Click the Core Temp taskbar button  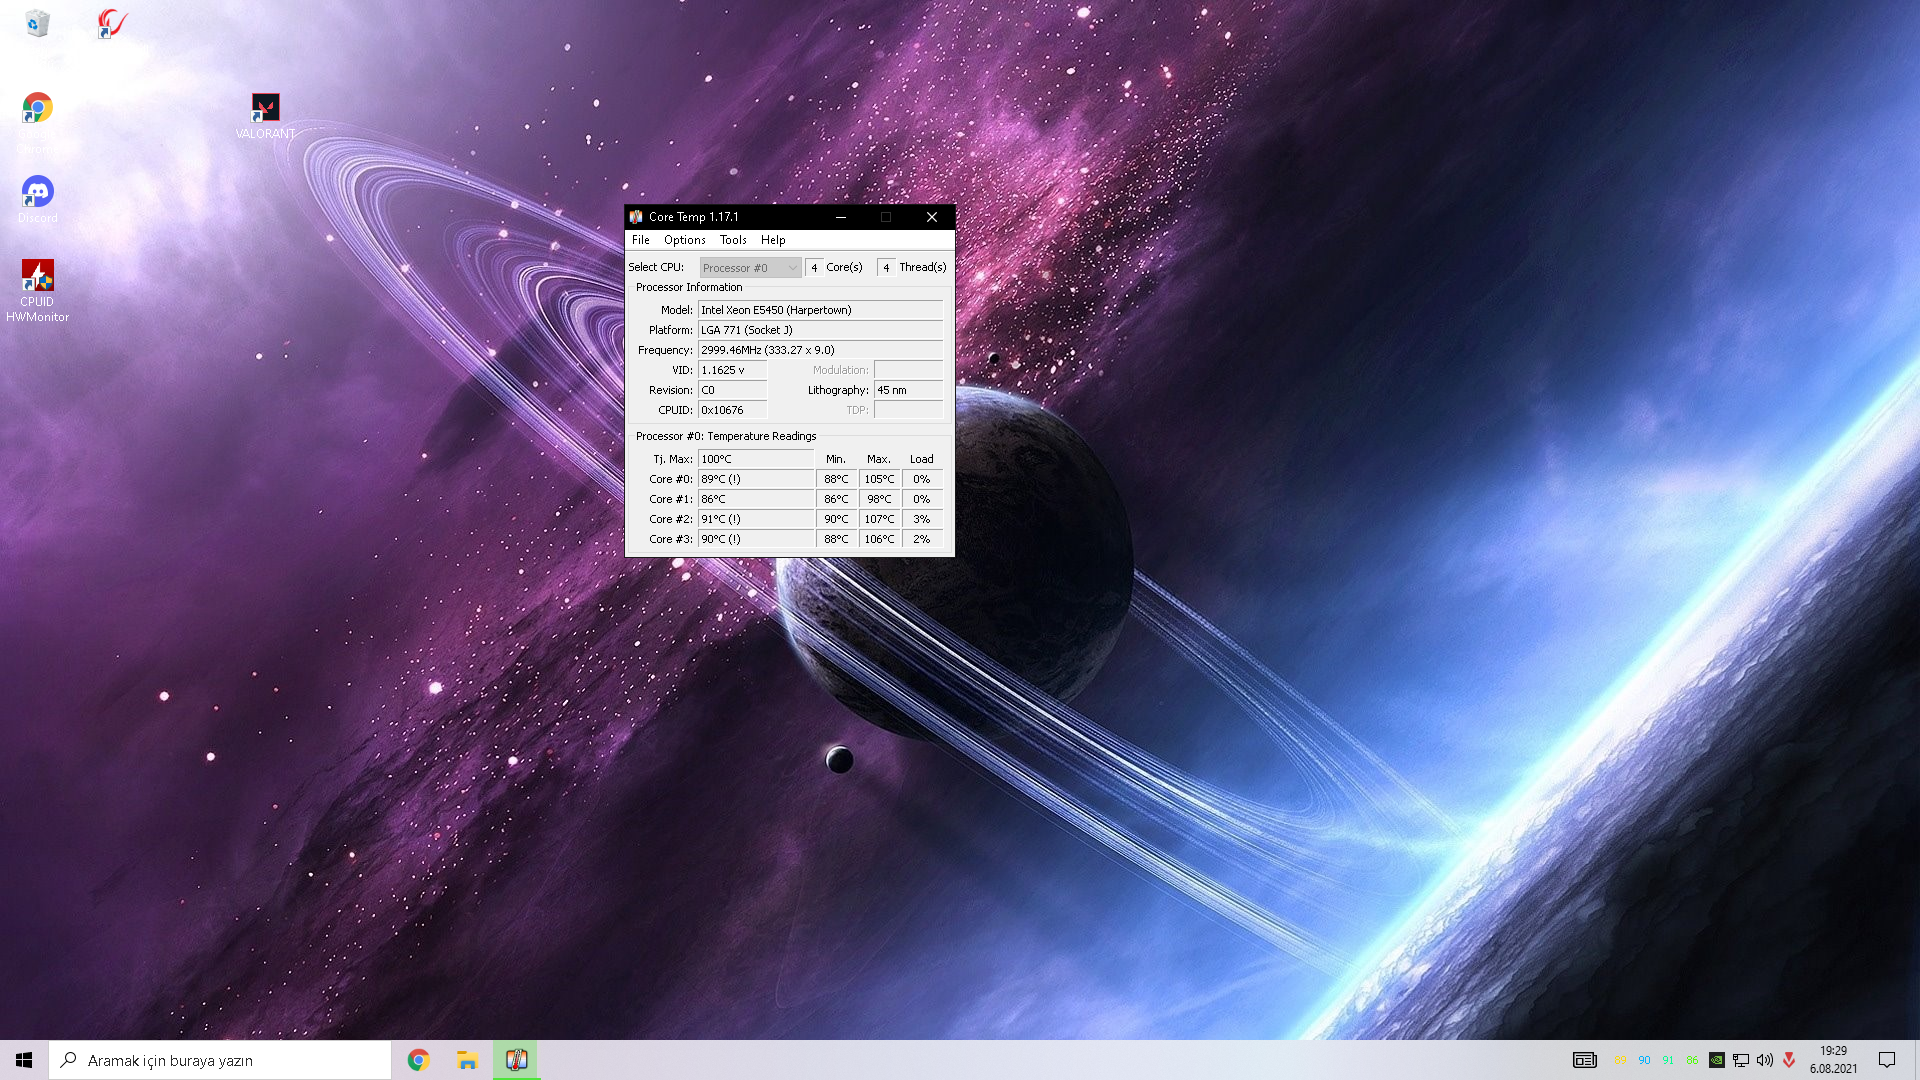[516, 1060]
